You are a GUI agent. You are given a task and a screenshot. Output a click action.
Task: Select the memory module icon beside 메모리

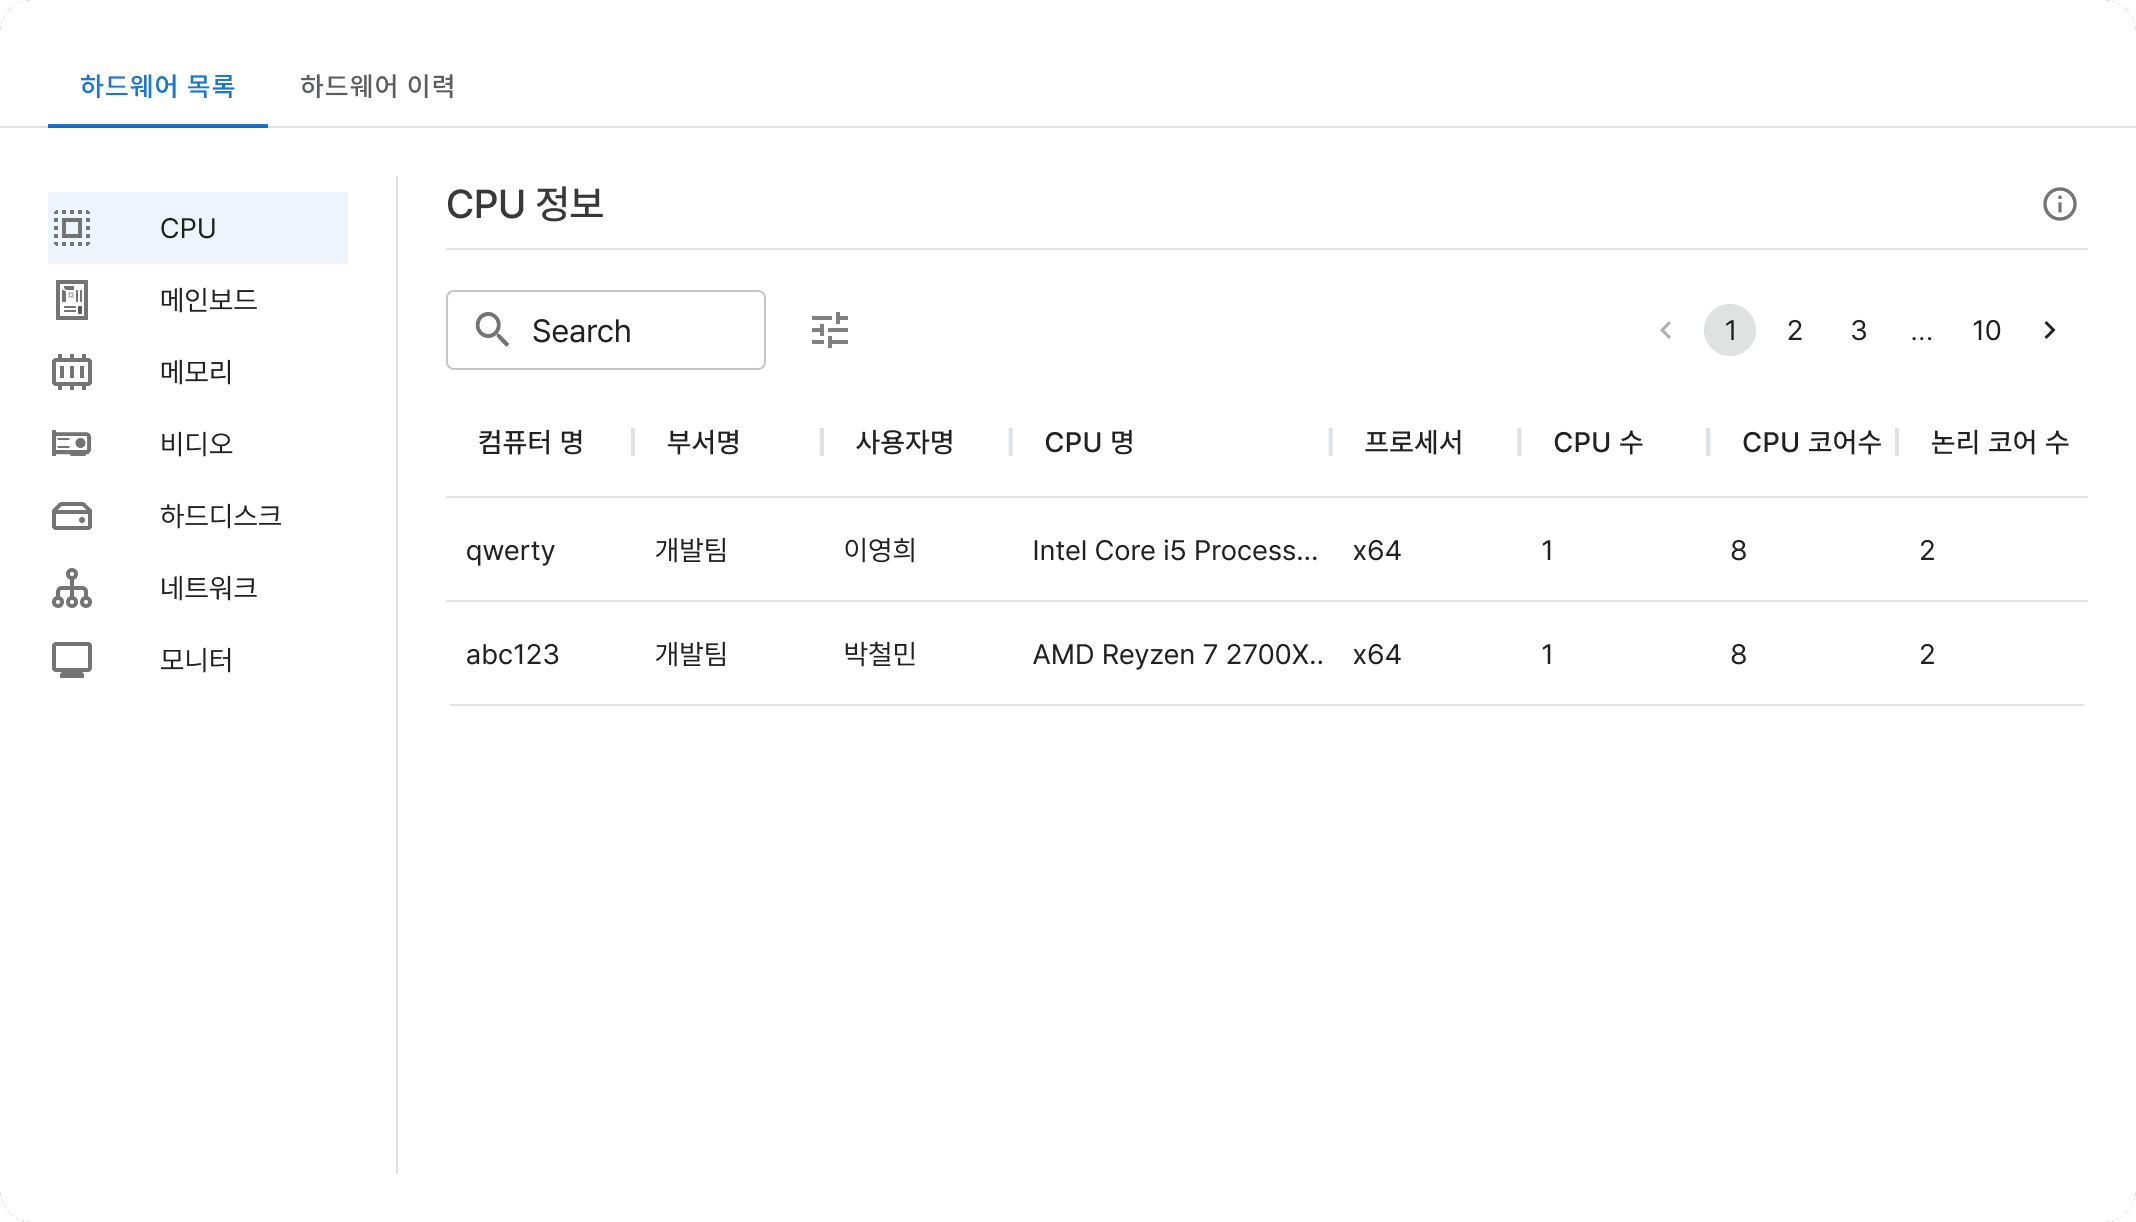click(x=71, y=371)
